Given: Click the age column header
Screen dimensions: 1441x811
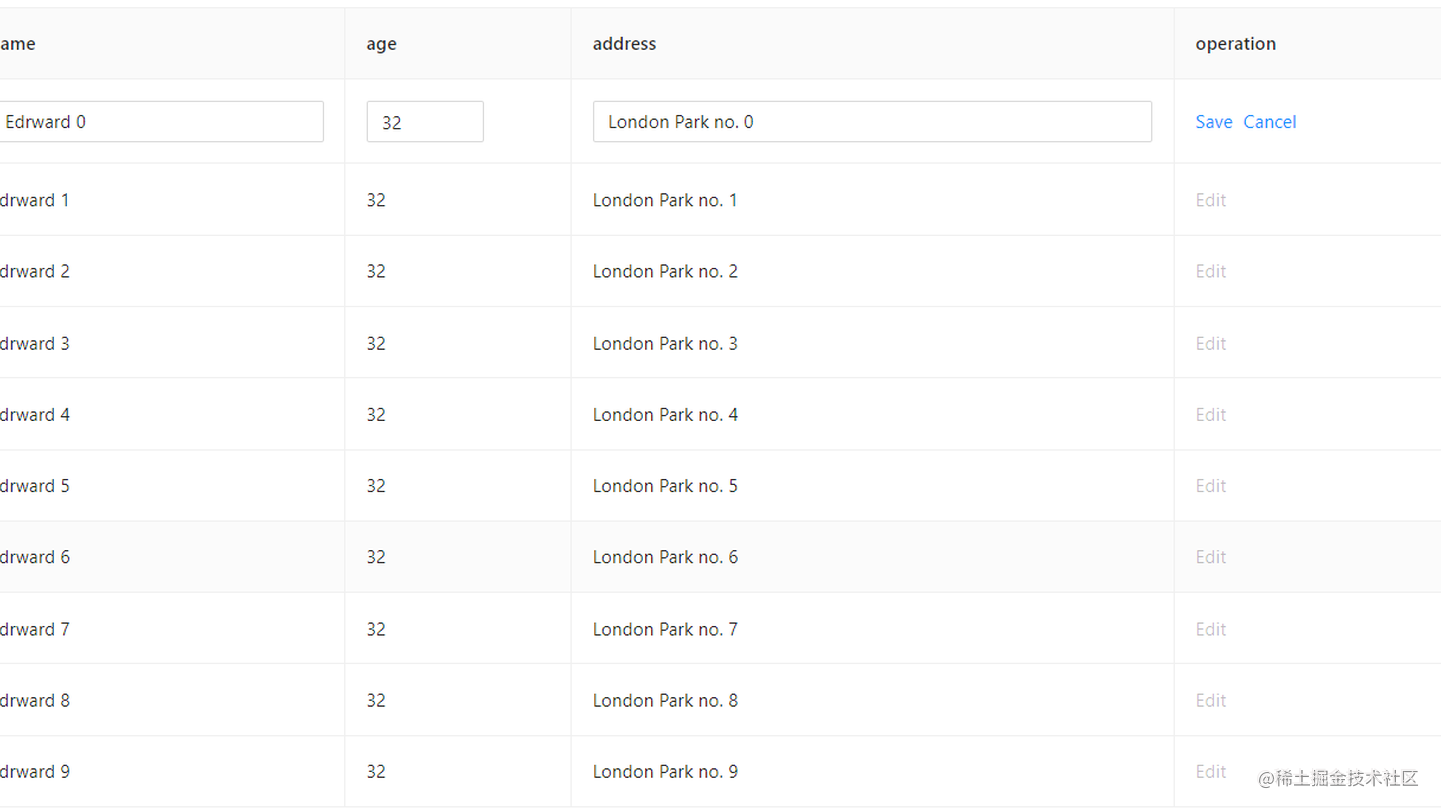Looking at the screenshot, I should tap(381, 43).
